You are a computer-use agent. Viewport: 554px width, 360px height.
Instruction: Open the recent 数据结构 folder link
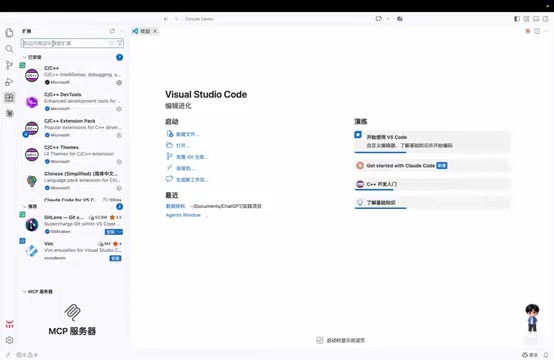click(175, 206)
